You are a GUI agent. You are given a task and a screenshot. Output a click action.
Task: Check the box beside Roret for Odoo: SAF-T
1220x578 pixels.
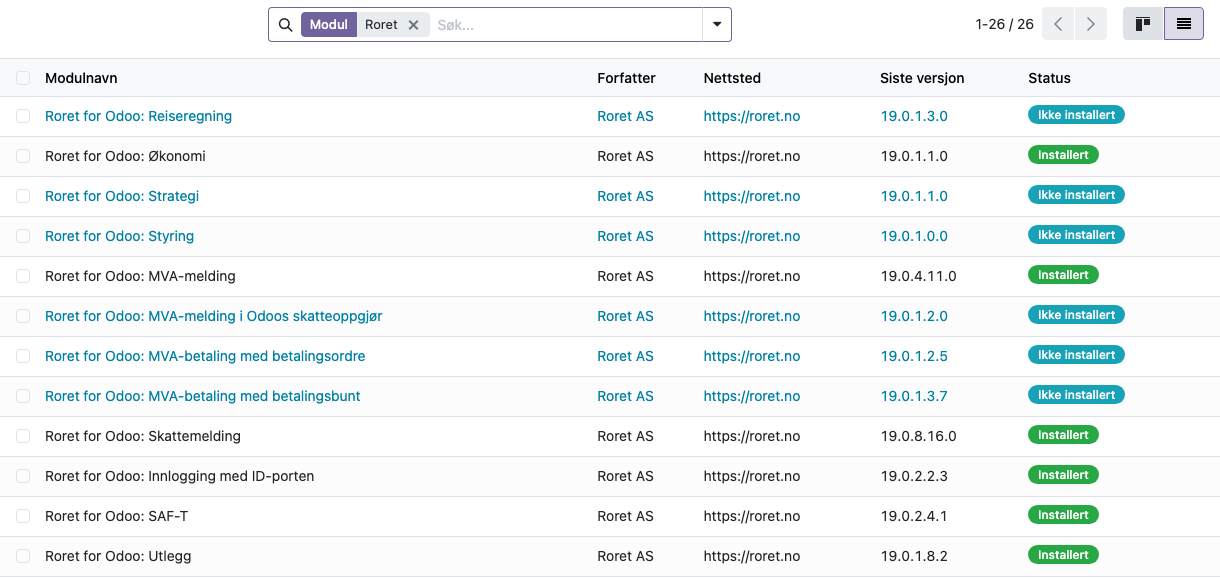(23, 516)
